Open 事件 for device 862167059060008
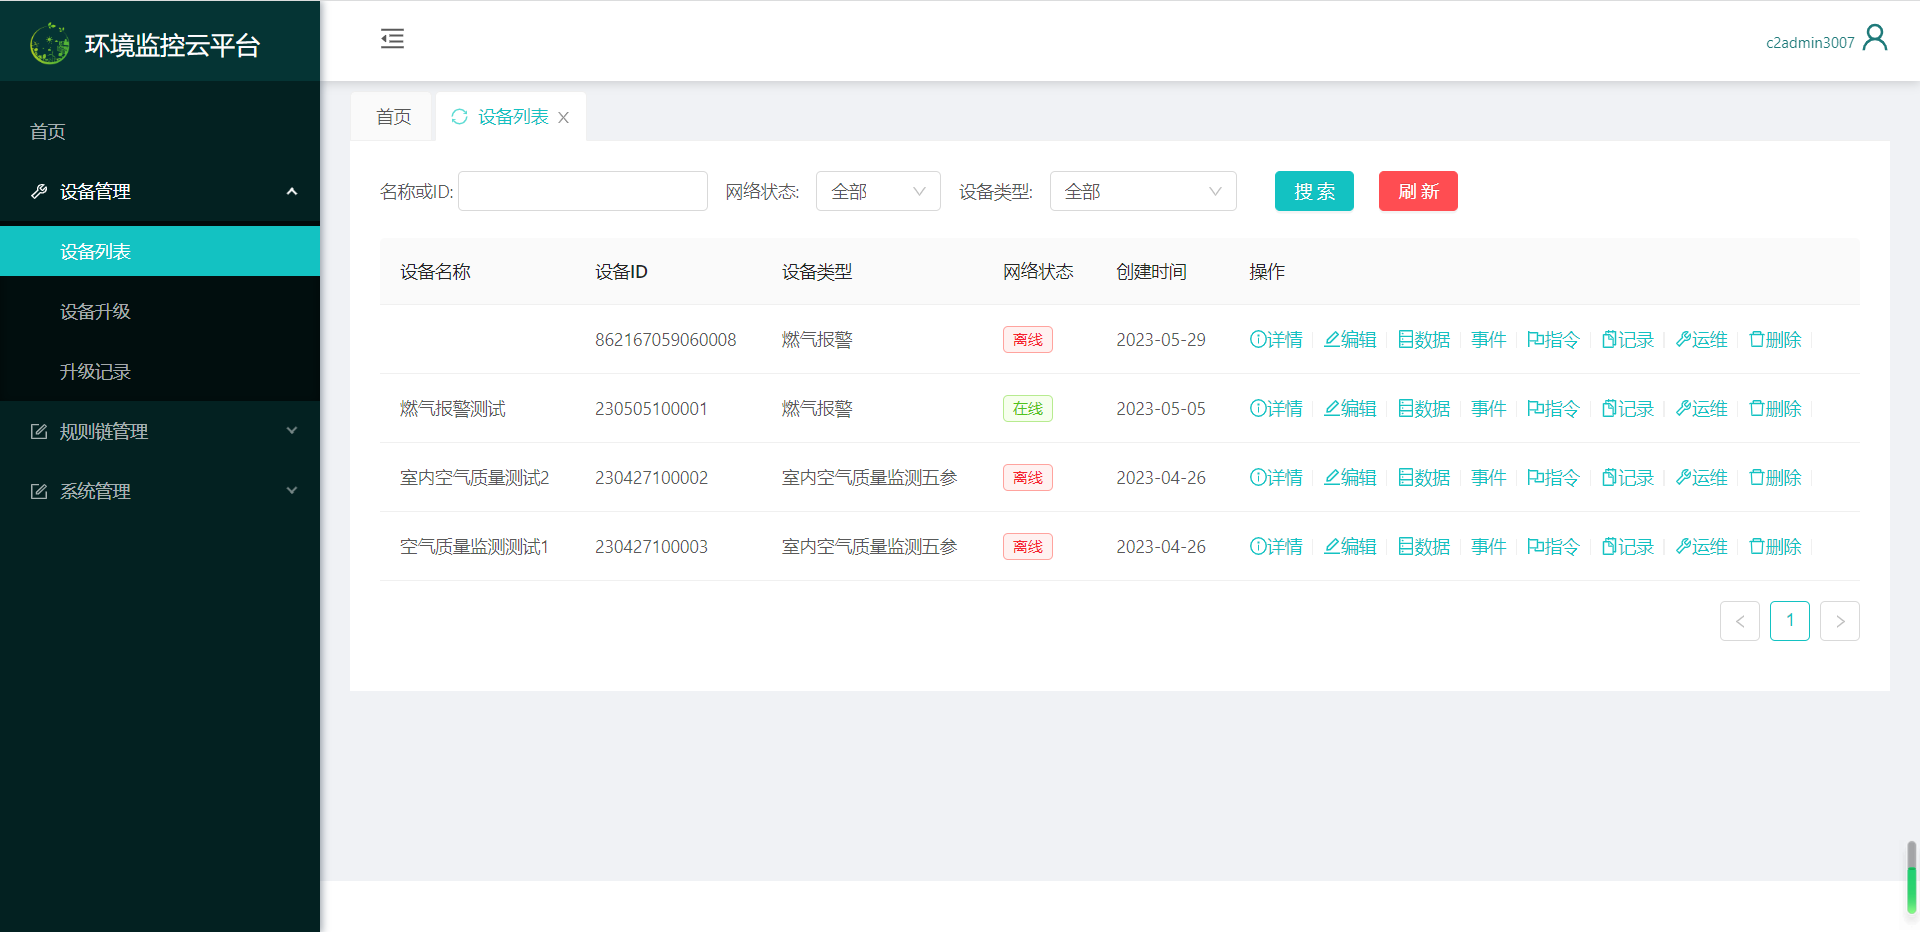Image resolution: width=1920 pixels, height=932 pixels. [x=1489, y=340]
